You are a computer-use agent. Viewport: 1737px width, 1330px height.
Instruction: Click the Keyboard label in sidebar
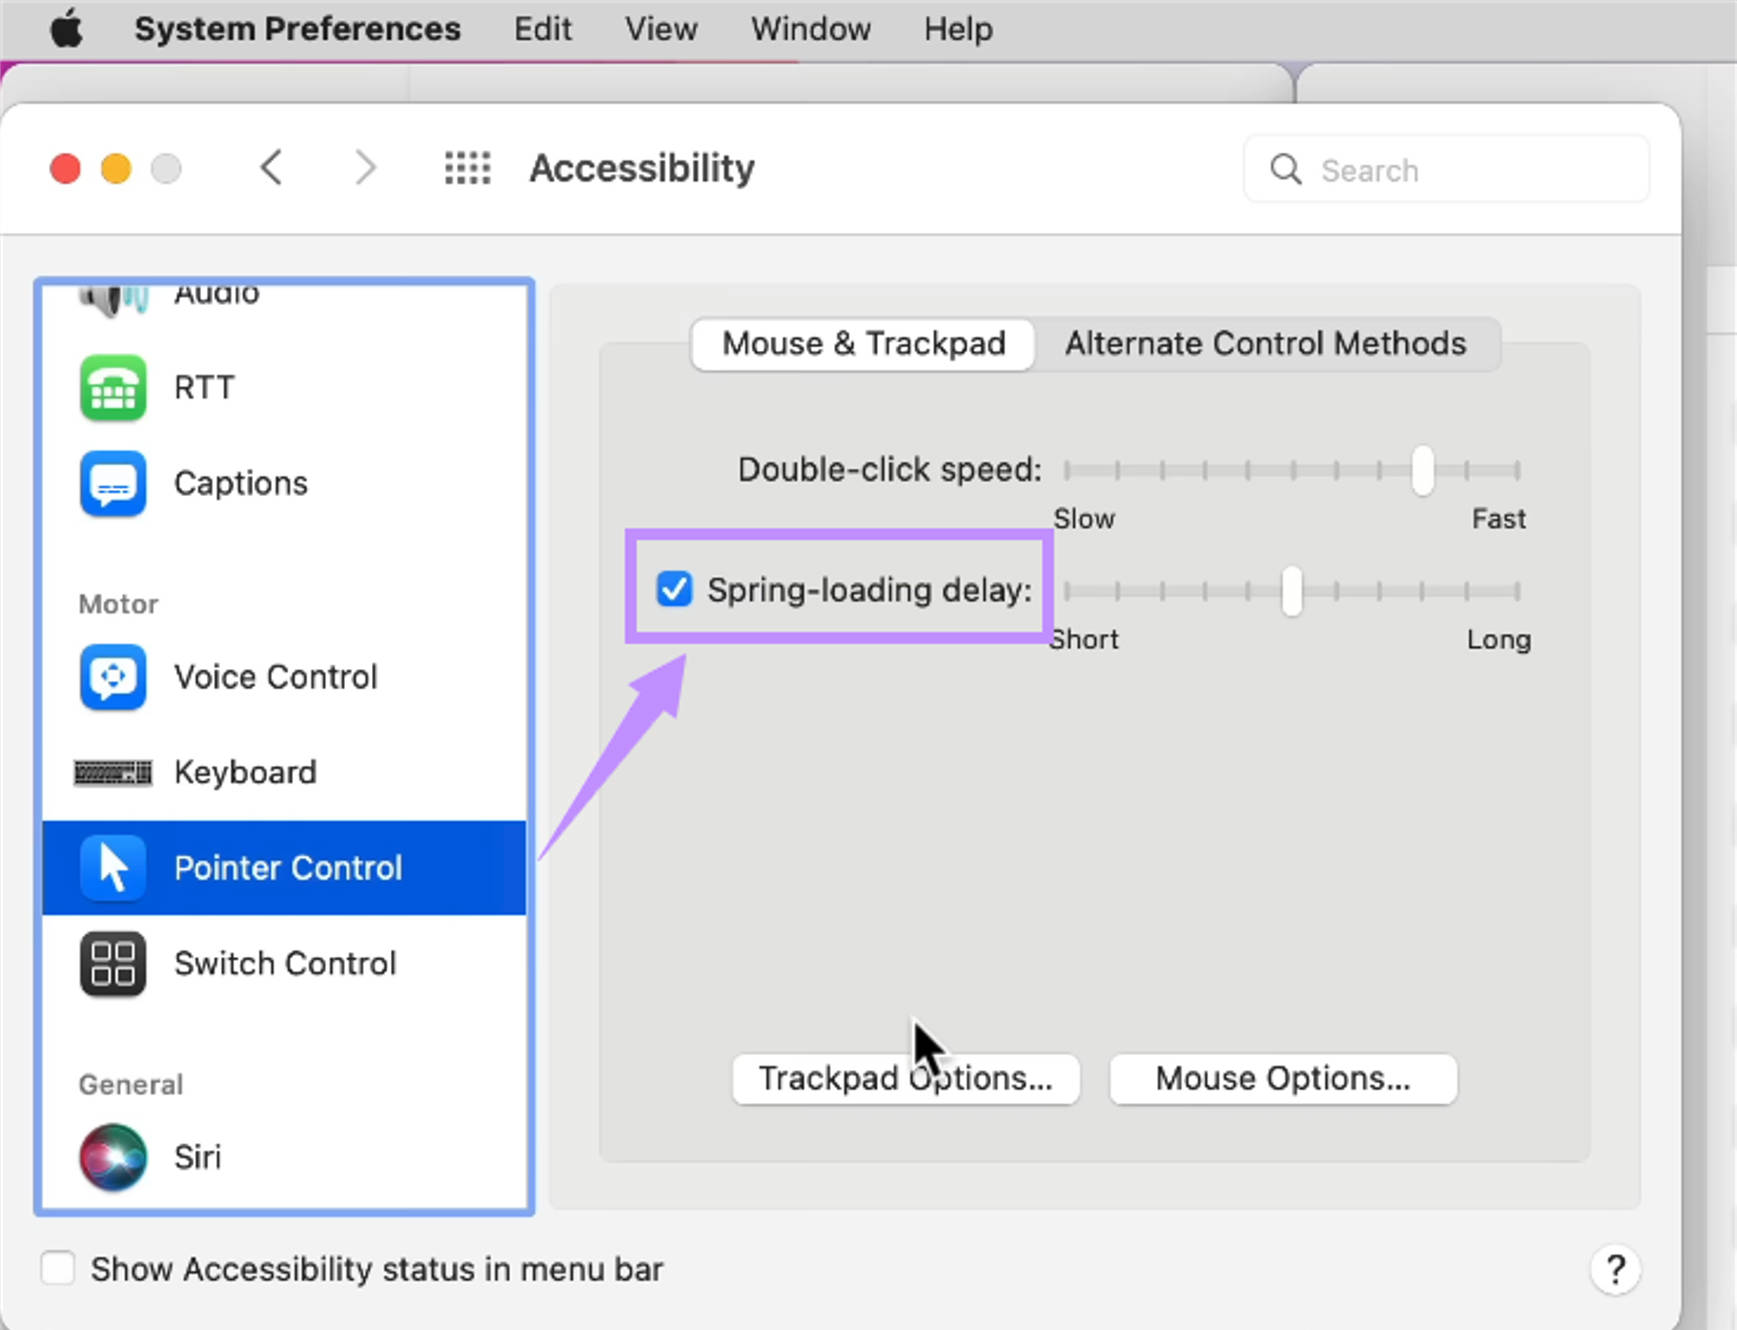click(245, 773)
